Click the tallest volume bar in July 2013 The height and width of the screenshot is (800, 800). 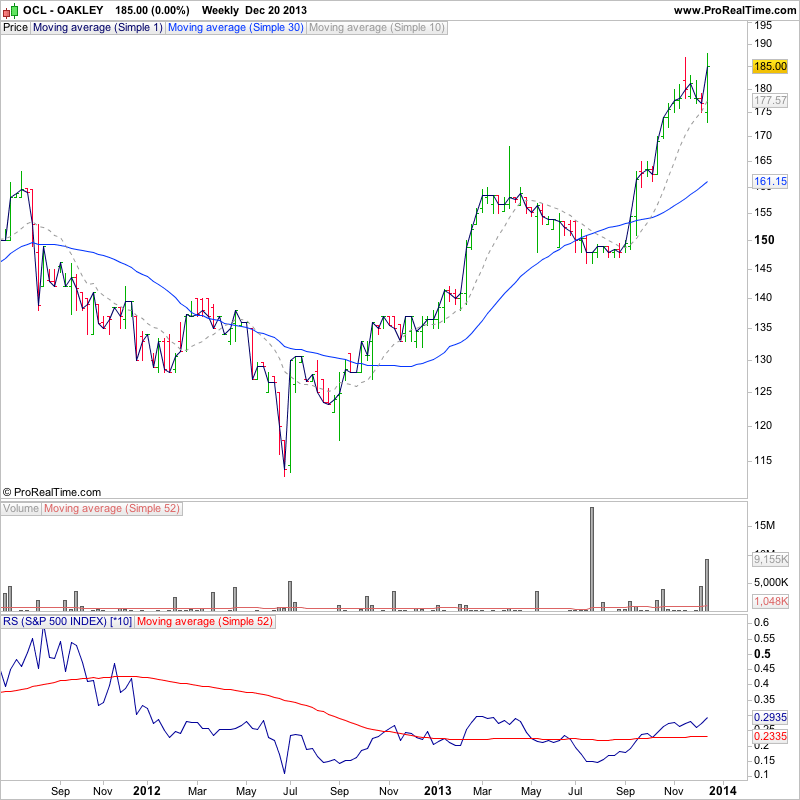tap(592, 558)
